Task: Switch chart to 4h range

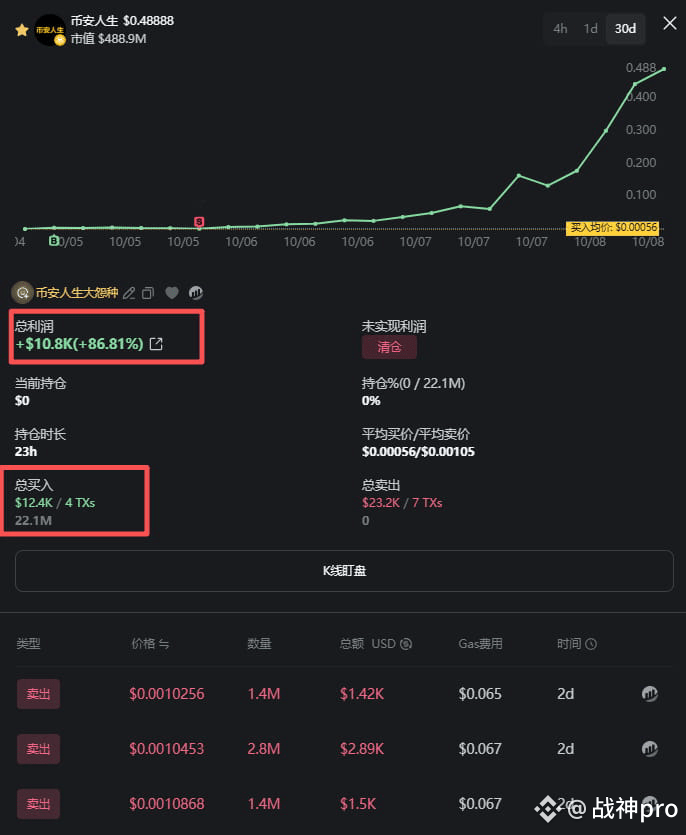Action: (x=560, y=29)
